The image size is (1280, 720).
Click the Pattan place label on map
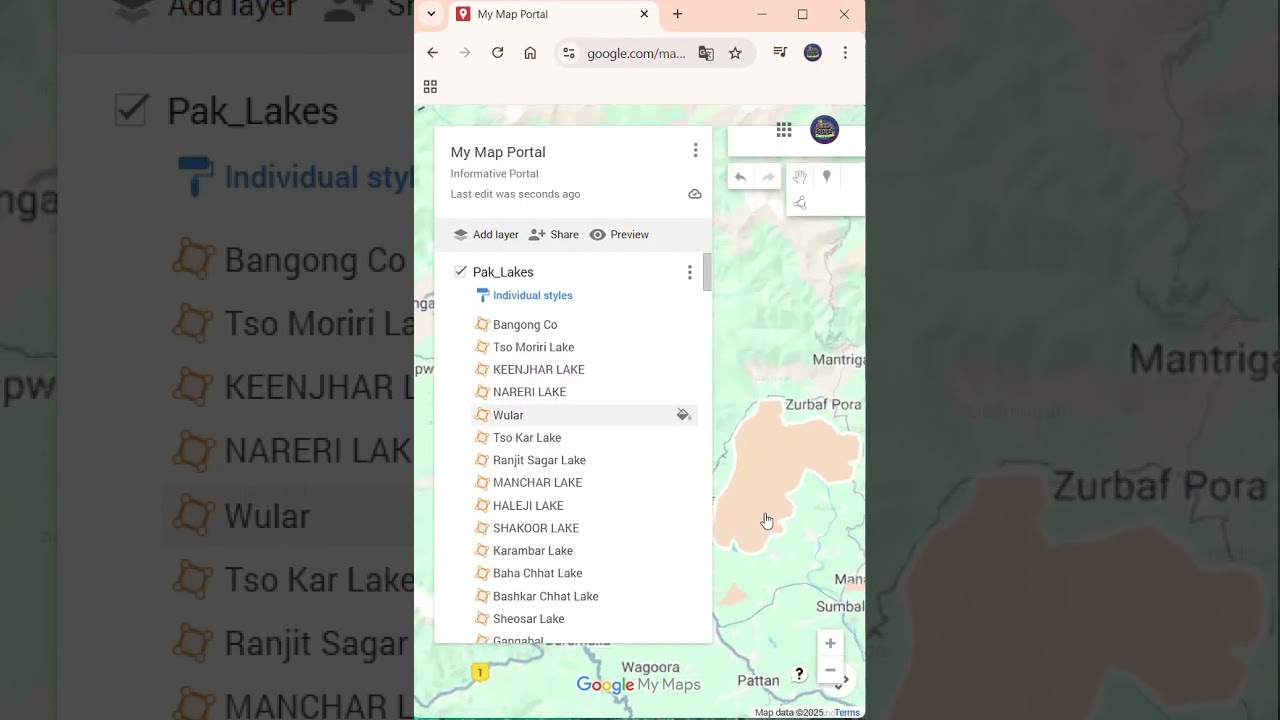coord(758,681)
